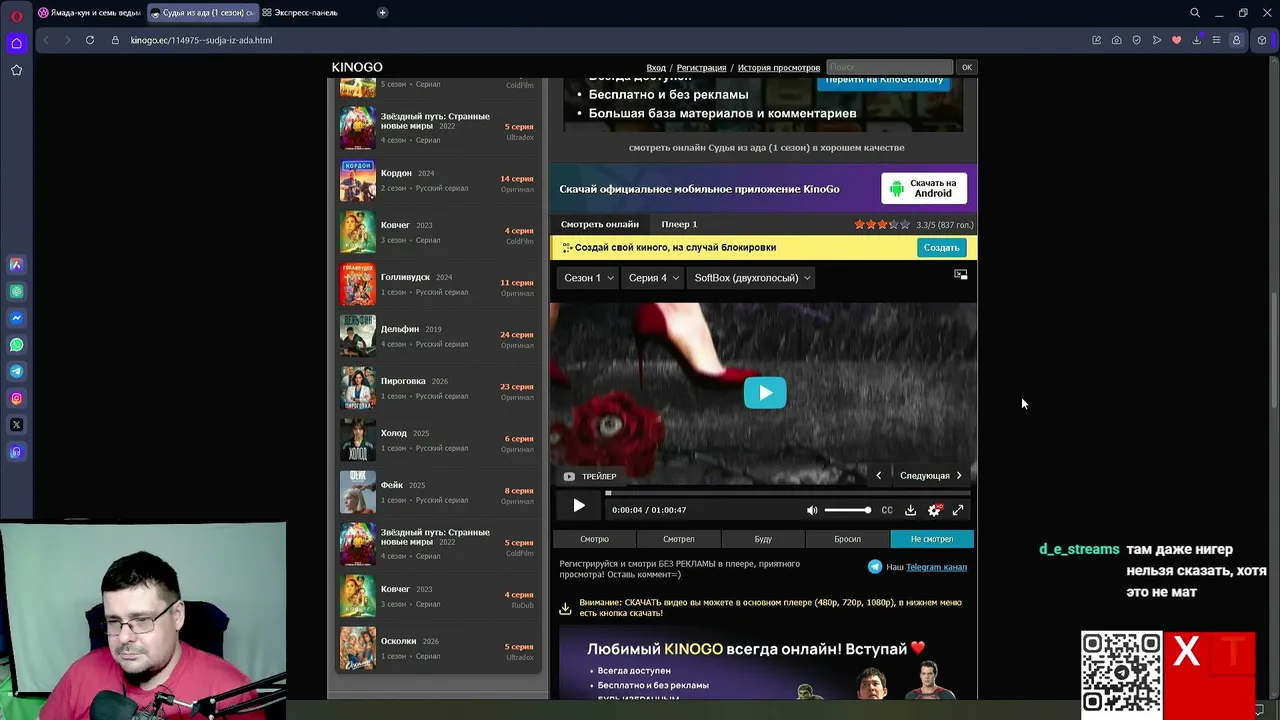Open a new browser tab

click(382, 13)
